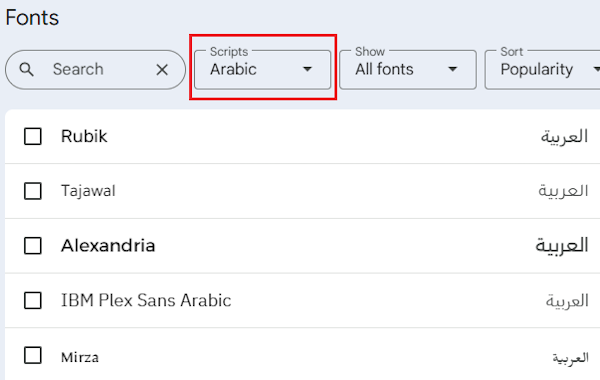Check the IBM Plex Sans Arabic checkbox
Image resolution: width=600 pixels, height=380 pixels.
[33, 300]
